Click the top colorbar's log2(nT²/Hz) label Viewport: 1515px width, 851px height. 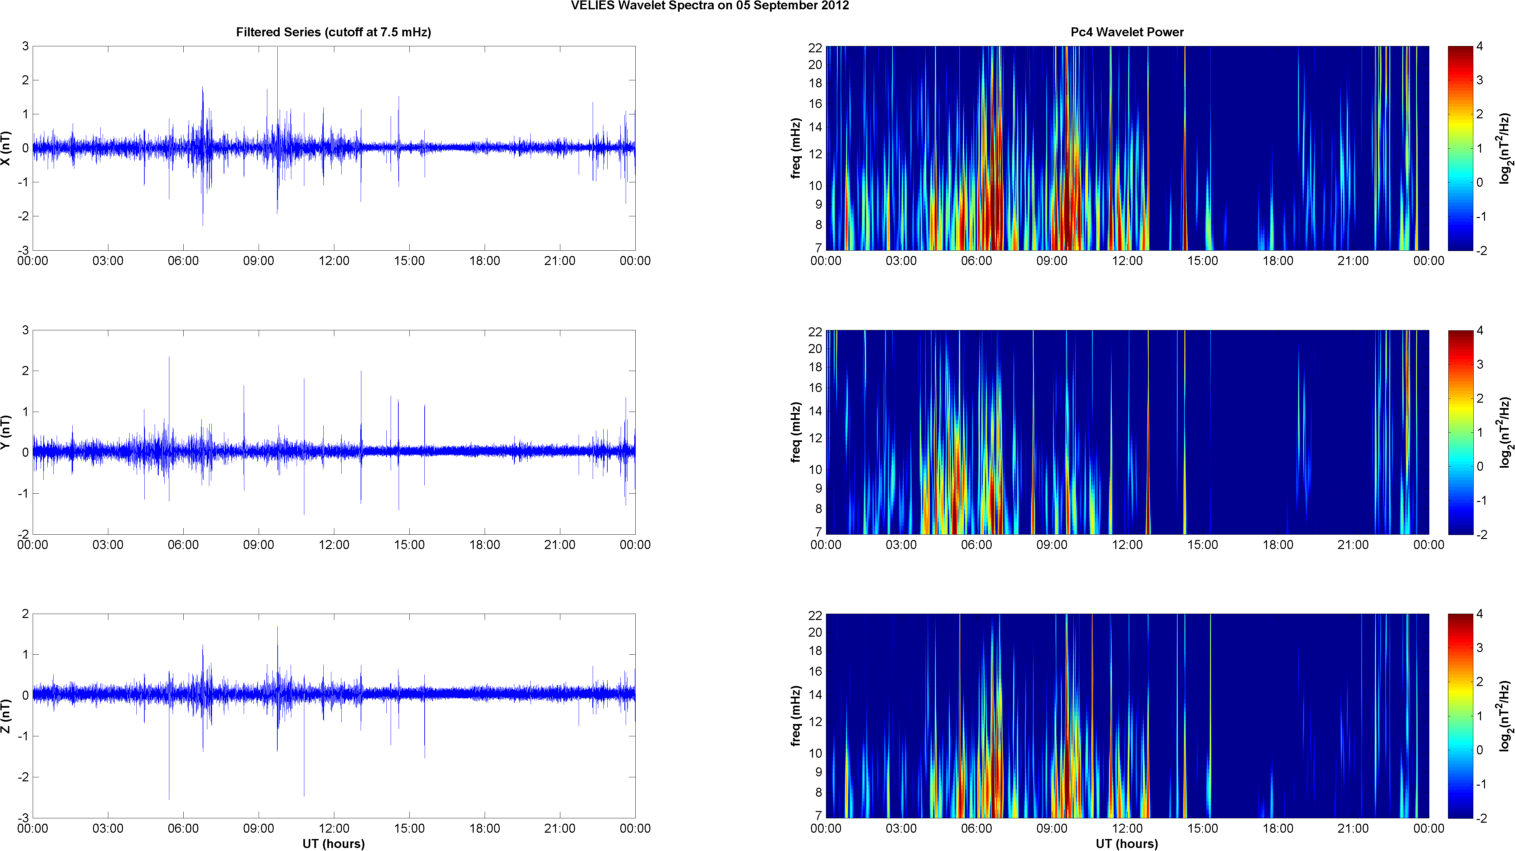[x=1505, y=148]
